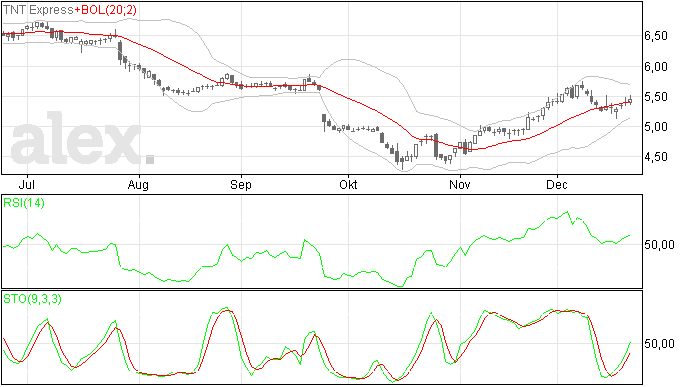The image size is (690, 387).
Task: Click the "Jul" month label
Action: tap(27, 184)
